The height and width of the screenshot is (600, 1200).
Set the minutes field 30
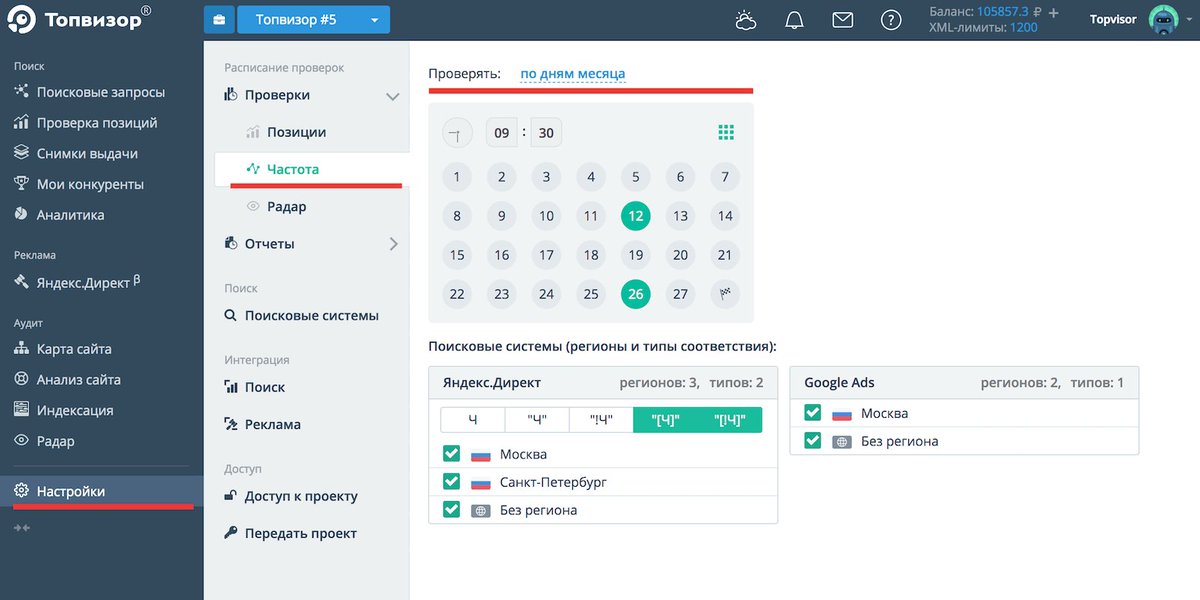tap(546, 132)
